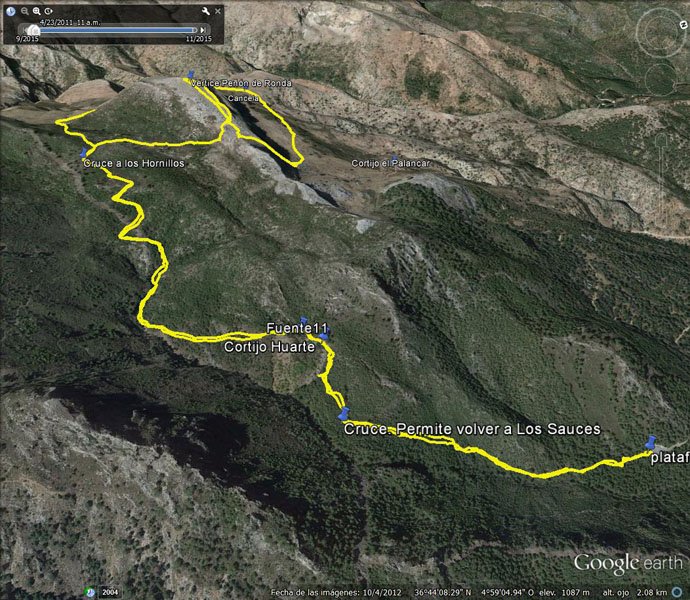Select the Vertice Peñon de Ronda placemark
This screenshot has width=690, height=600.
pyautogui.click(x=191, y=74)
